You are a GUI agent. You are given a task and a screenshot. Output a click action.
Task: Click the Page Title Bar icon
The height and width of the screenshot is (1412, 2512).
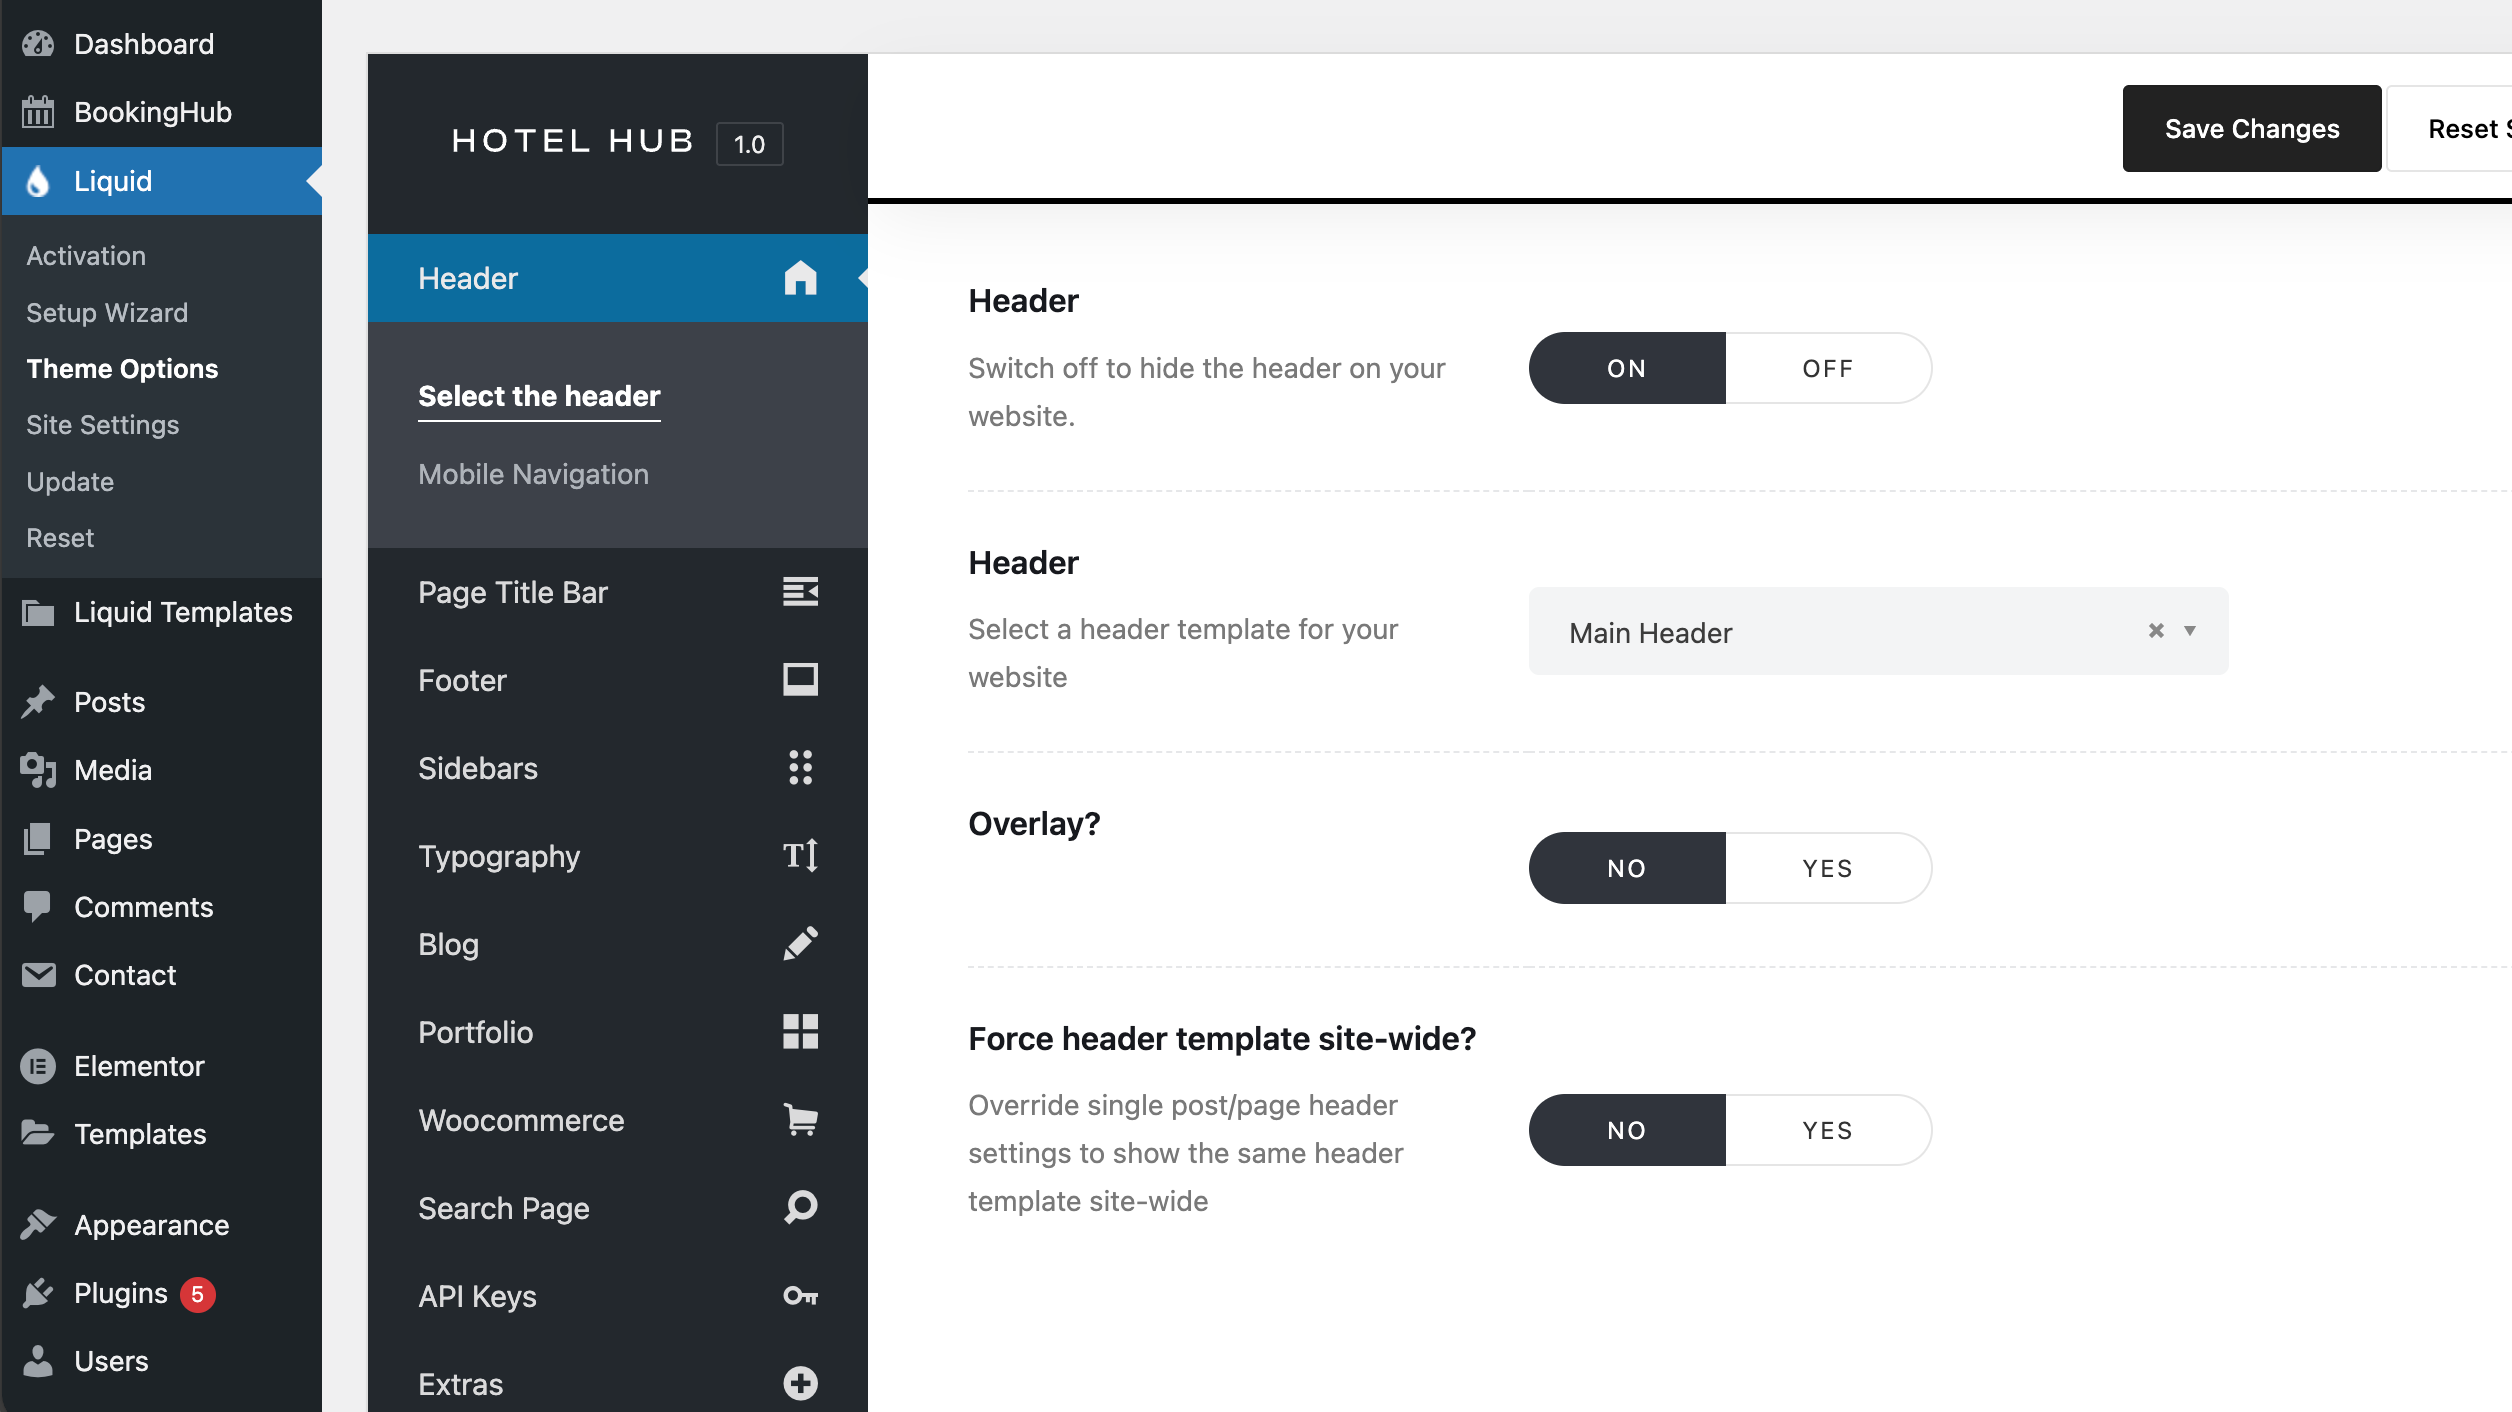coord(800,592)
